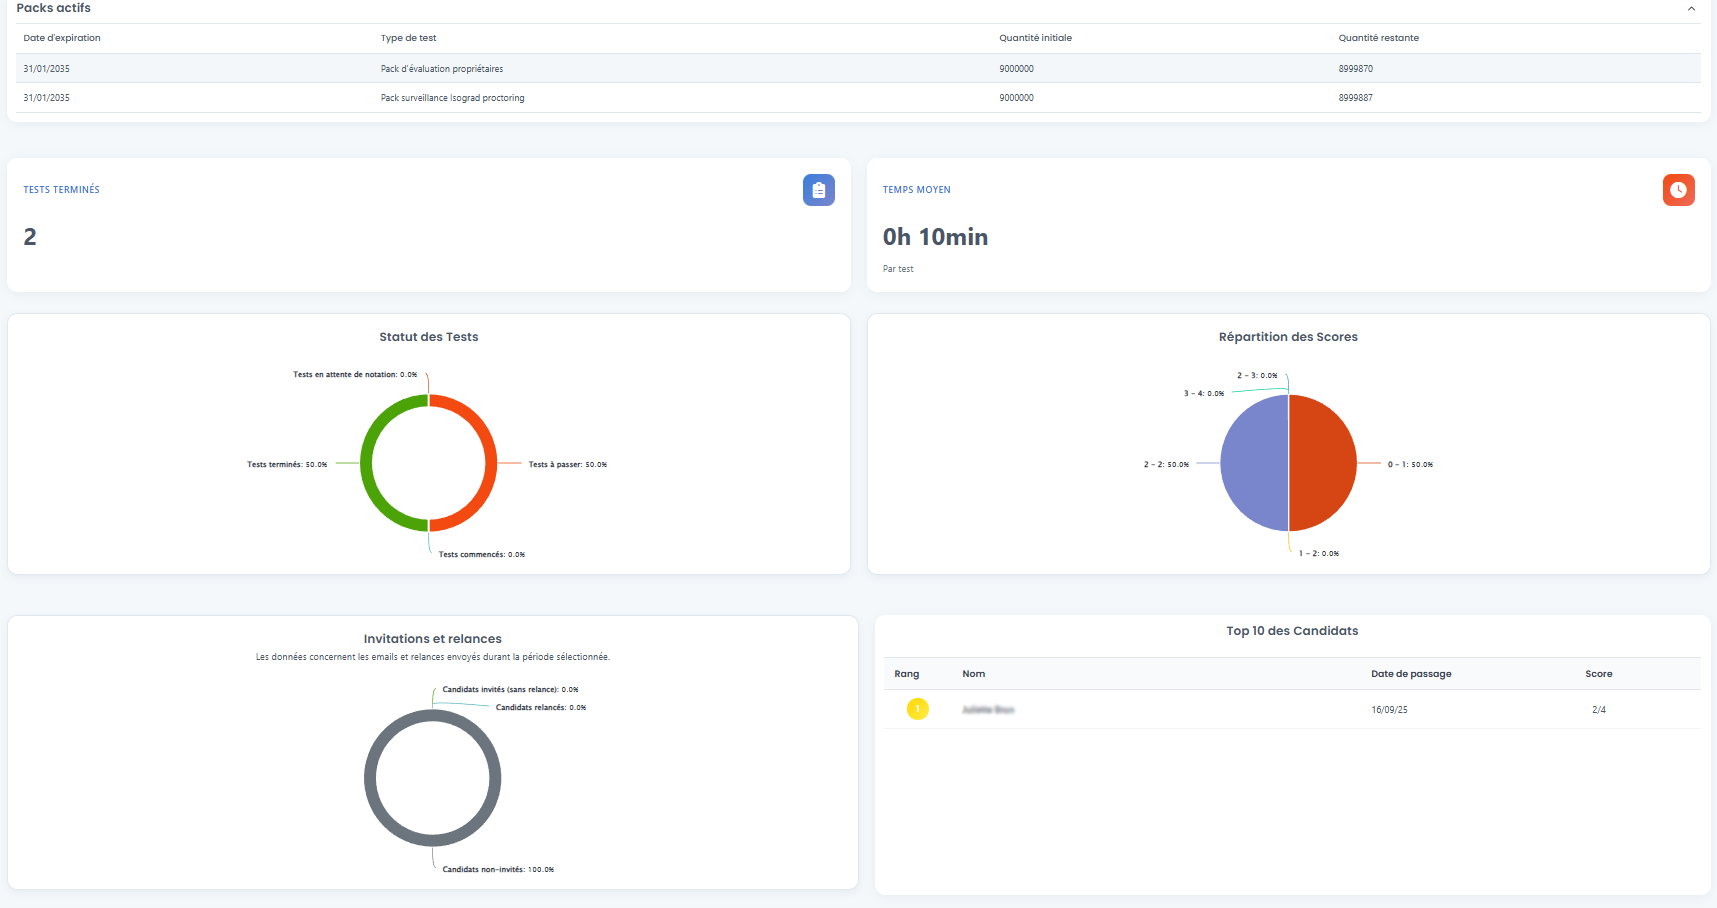Click the purple 2 - 2 pie slice
Image resolution: width=1717 pixels, height=908 pixels.
(x=1254, y=463)
